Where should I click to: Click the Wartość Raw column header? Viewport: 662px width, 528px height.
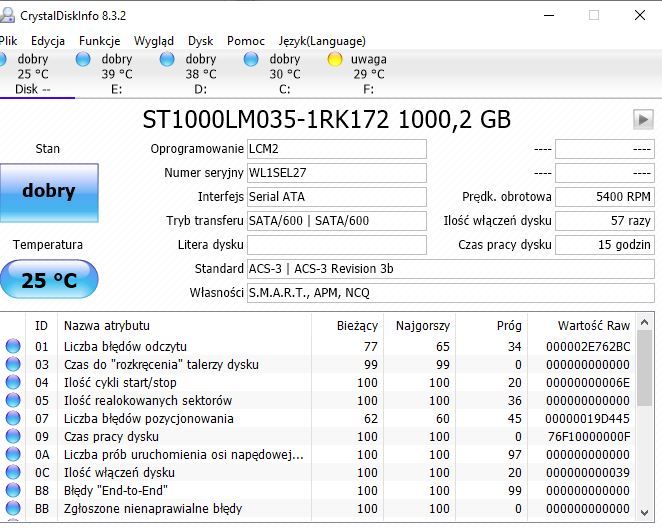coord(582,325)
